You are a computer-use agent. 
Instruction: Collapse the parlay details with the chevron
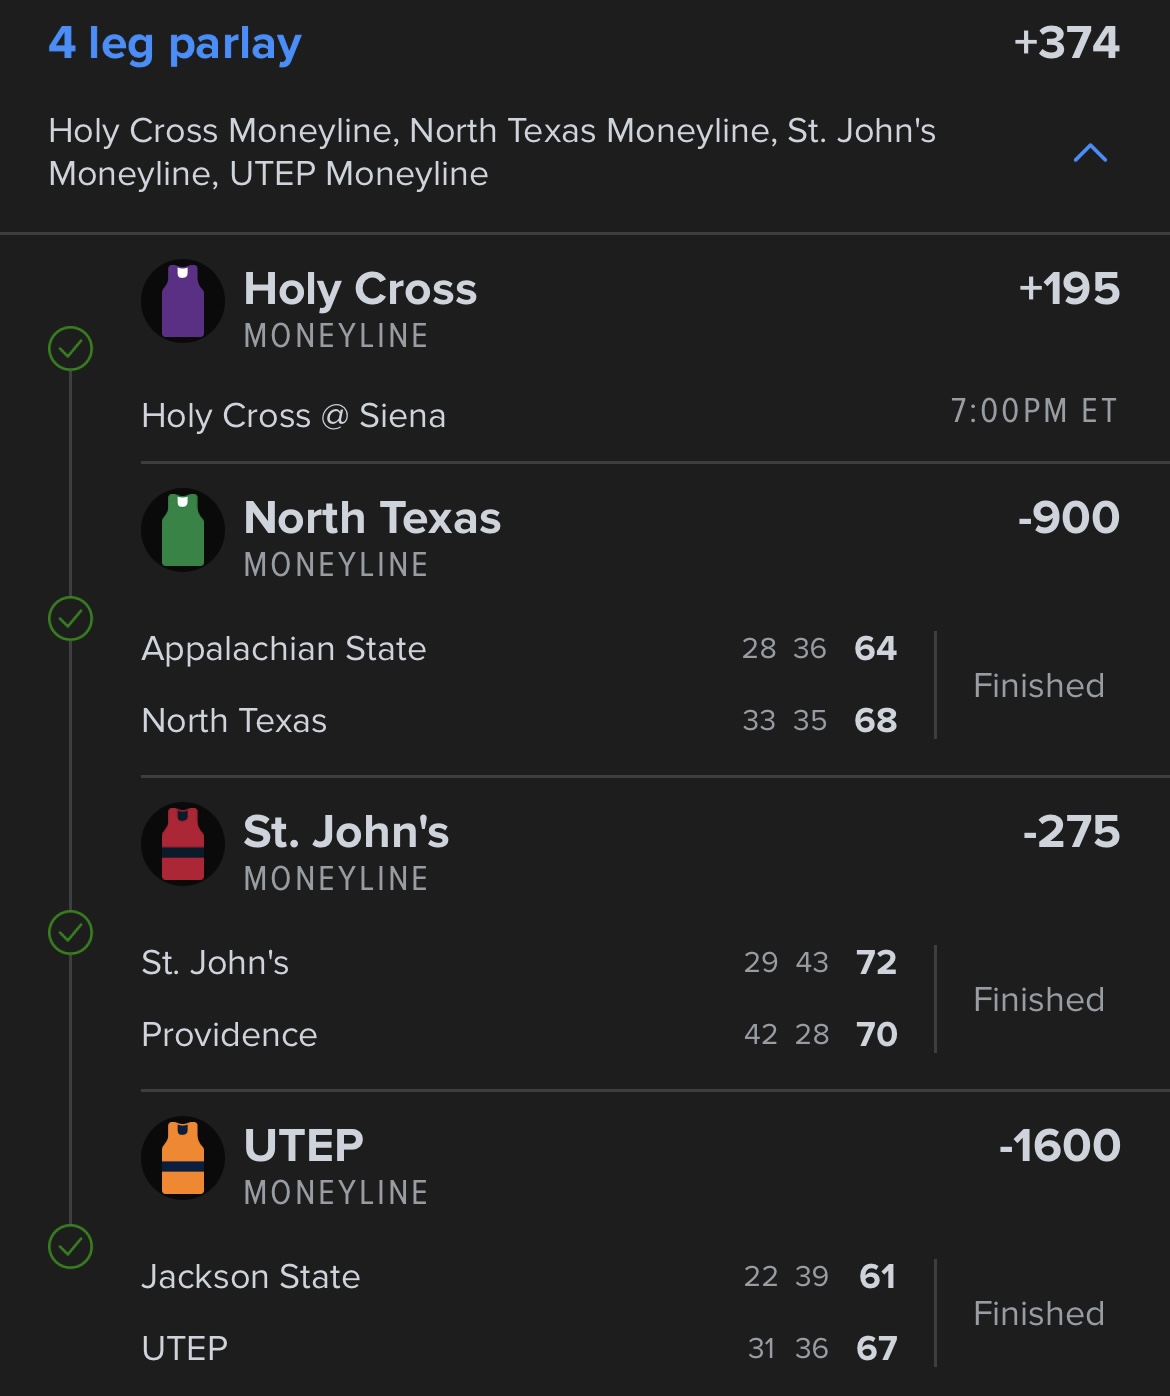coord(1090,153)
